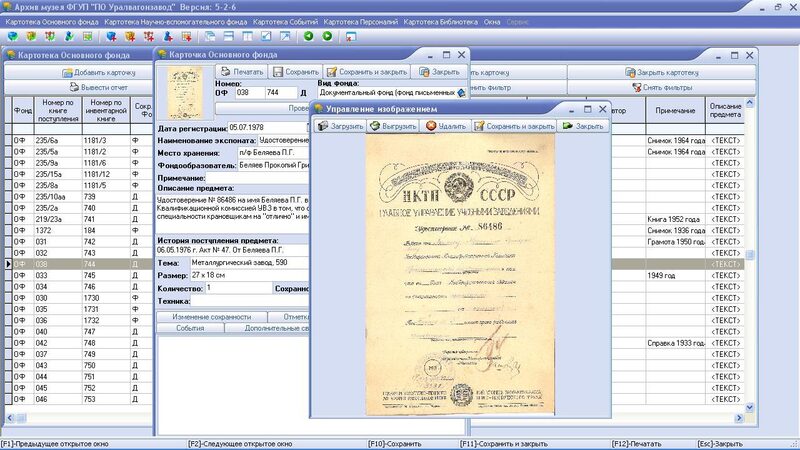Screen dimensions: 800x450
Task: Click the empty Техника input field
Action: point(249,301)
